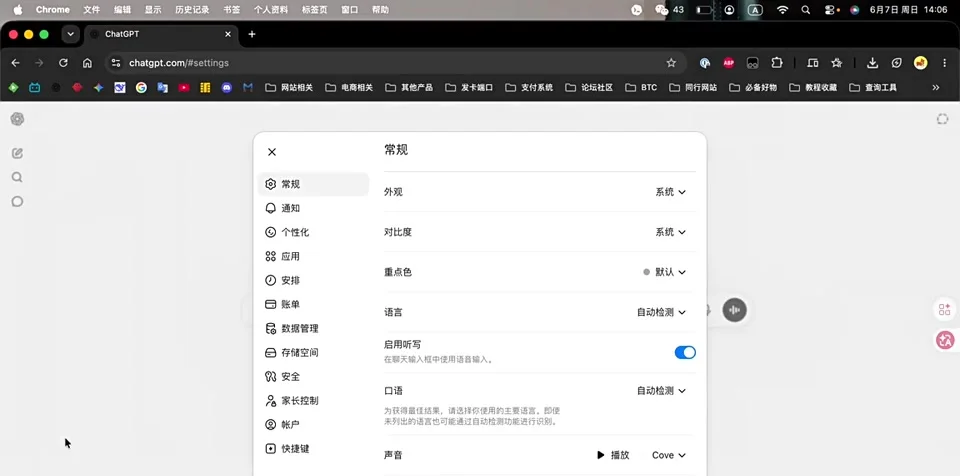Expand the 对比度 contrast dropdown
The height and width of the screenshot is (476, 960).
[670, 232]
